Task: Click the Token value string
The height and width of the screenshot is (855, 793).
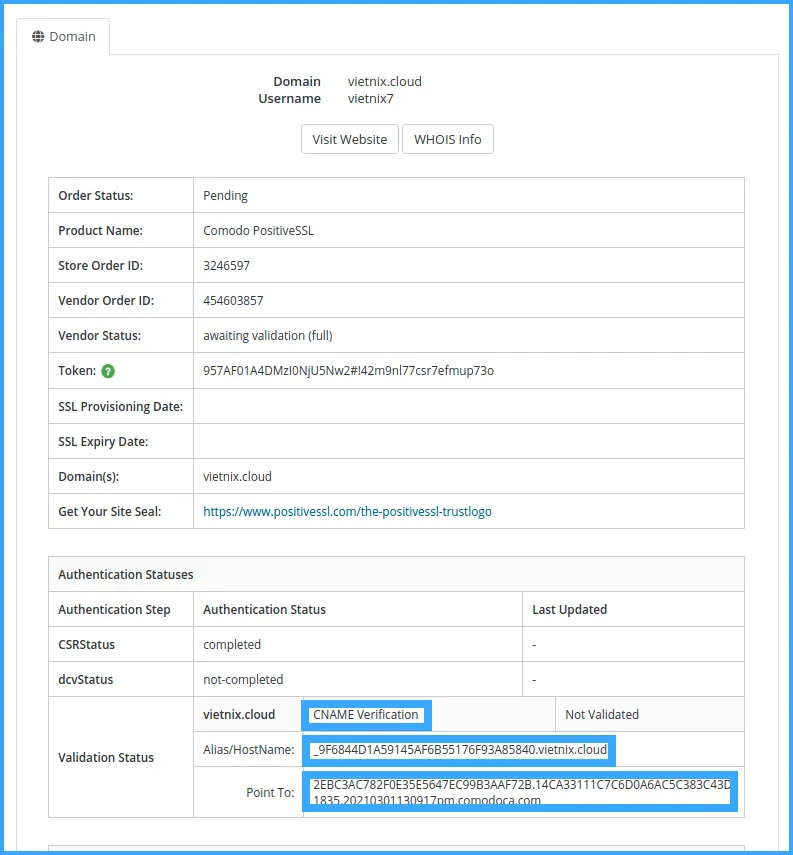Action: (348, 371)
